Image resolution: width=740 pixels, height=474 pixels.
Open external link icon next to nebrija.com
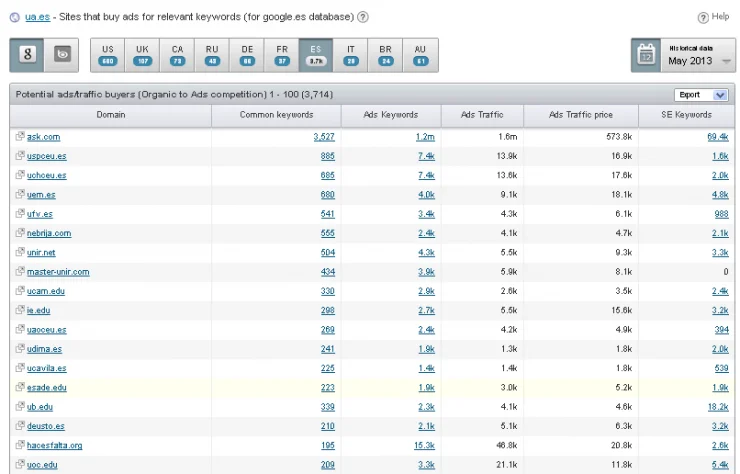click(20, 233)
